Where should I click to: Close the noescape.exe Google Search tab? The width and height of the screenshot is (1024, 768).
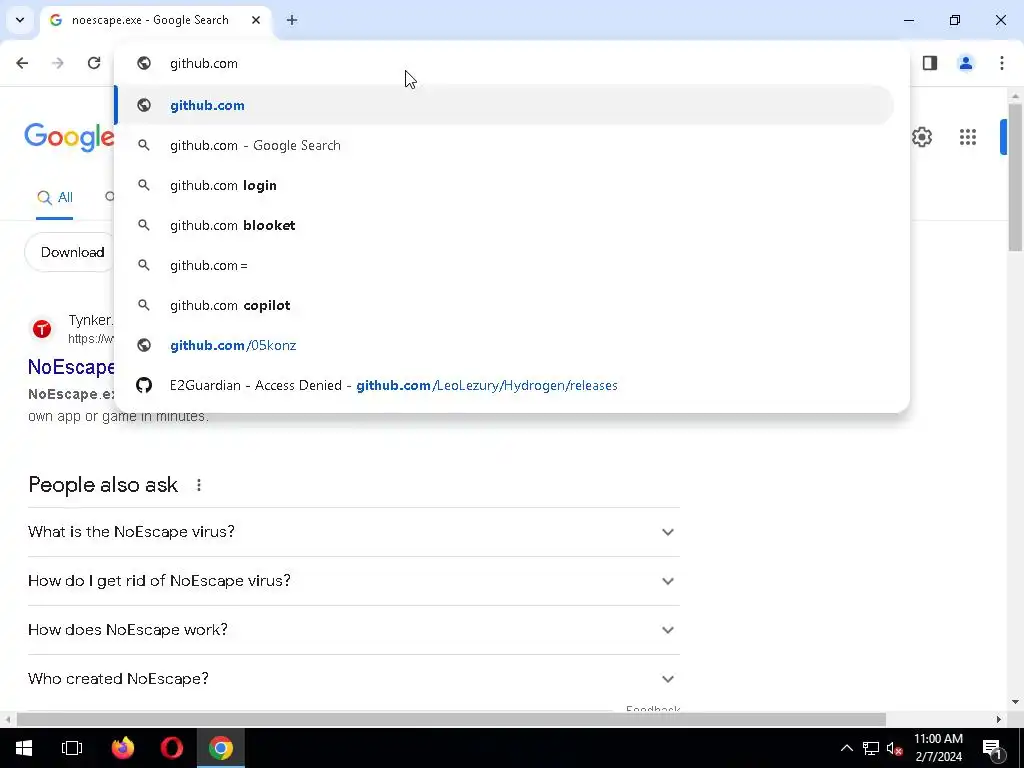coord(256,20)
